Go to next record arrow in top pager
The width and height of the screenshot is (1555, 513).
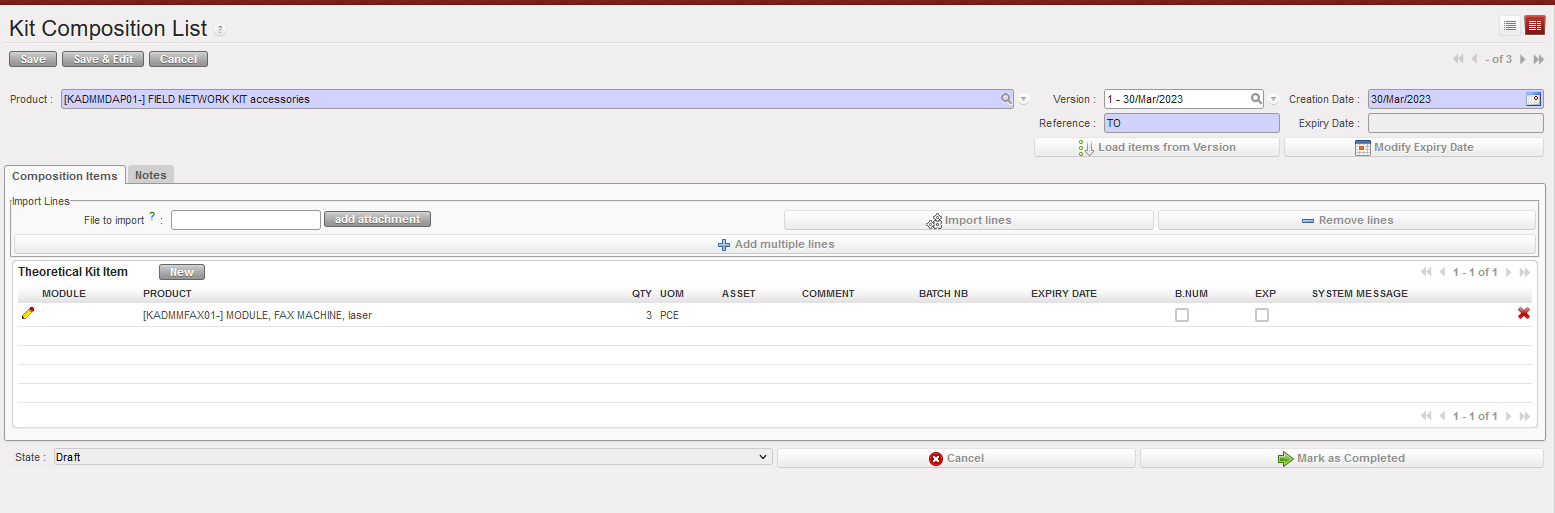(1523, 59)
